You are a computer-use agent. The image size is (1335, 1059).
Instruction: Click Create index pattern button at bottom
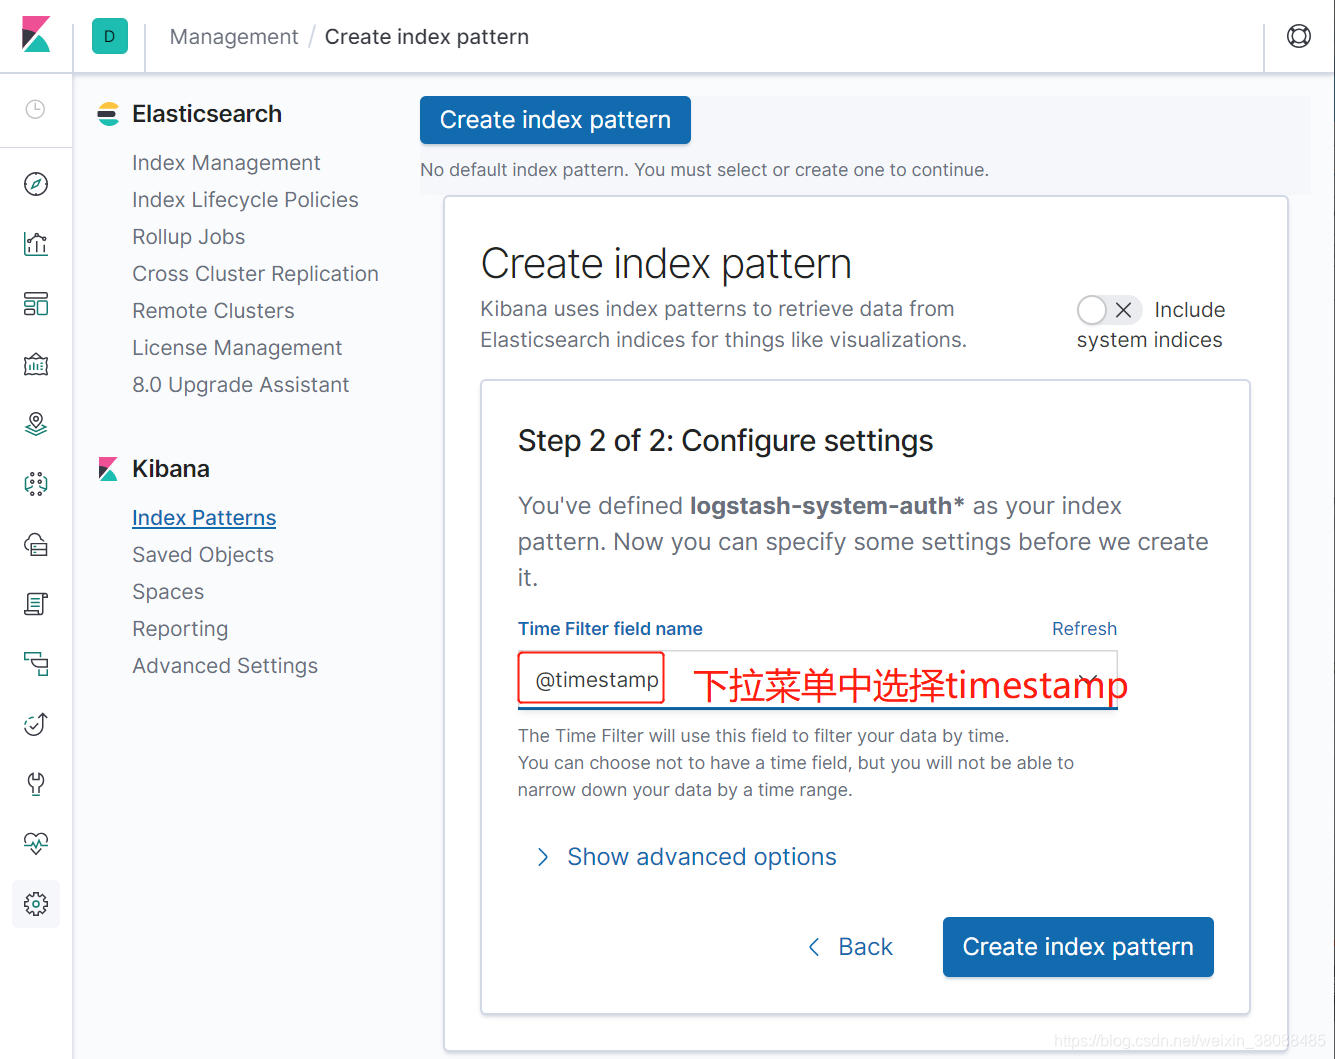click(x=1078, y=947)
